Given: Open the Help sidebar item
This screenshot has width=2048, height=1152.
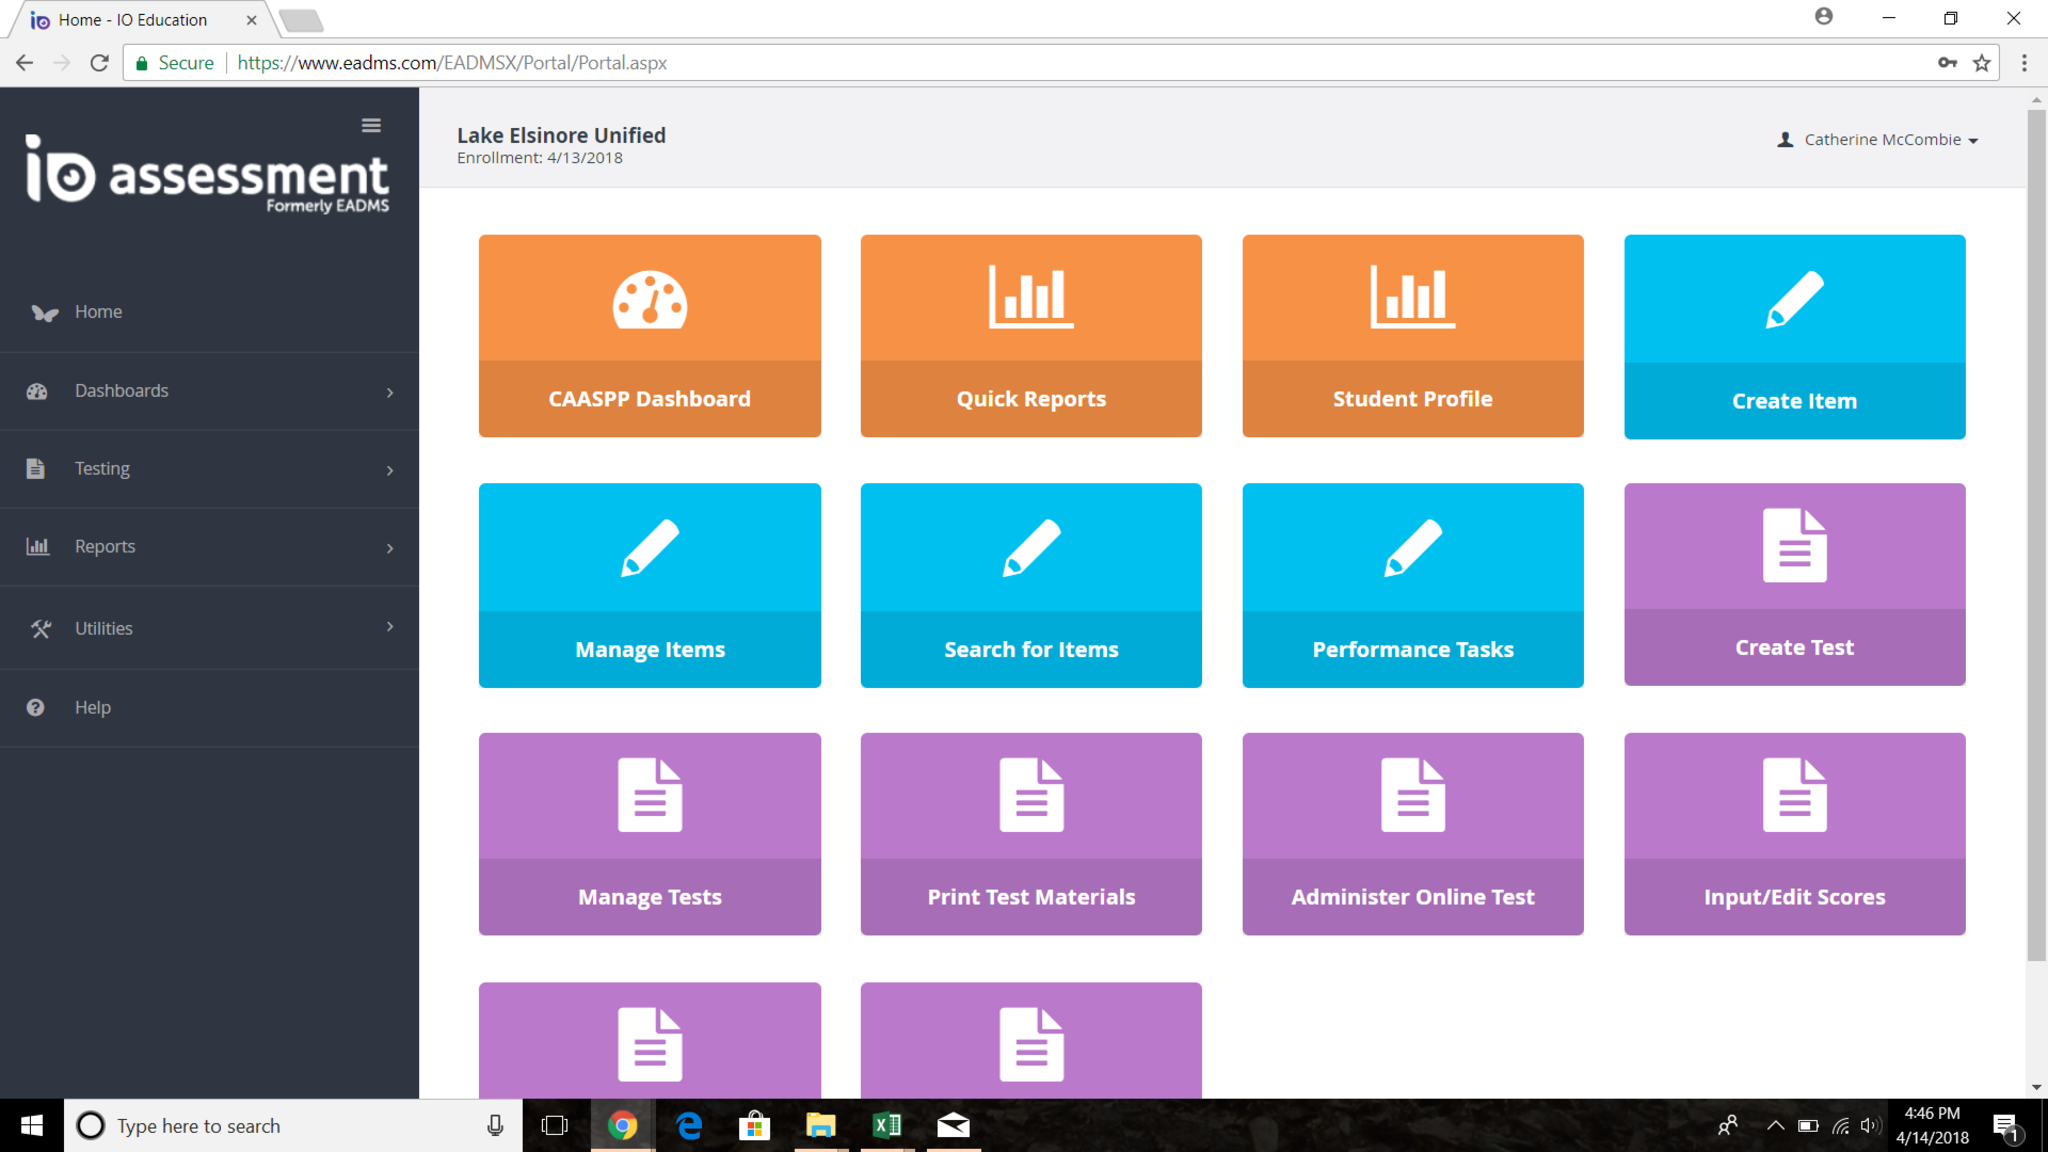Looking at the screenshot, I should pyautogui.click(x=92, y=708).
